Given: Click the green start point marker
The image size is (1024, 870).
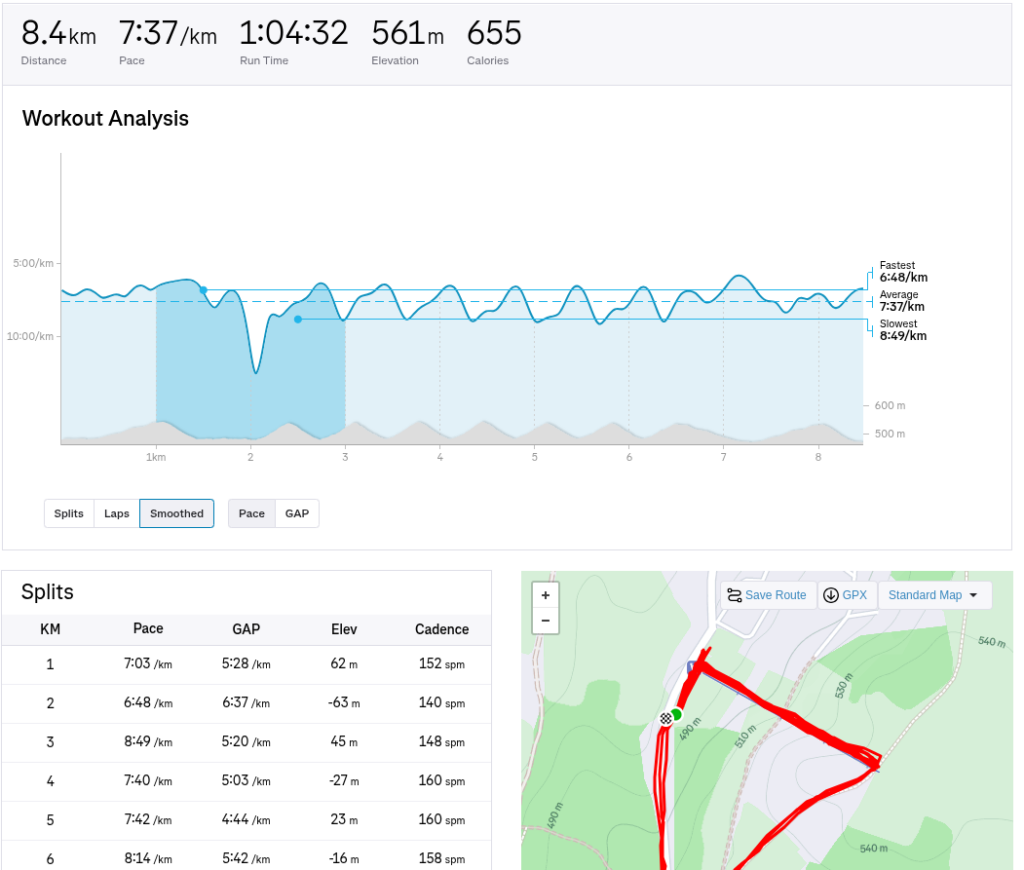Looking at the screenshot, I should [677, 714].
